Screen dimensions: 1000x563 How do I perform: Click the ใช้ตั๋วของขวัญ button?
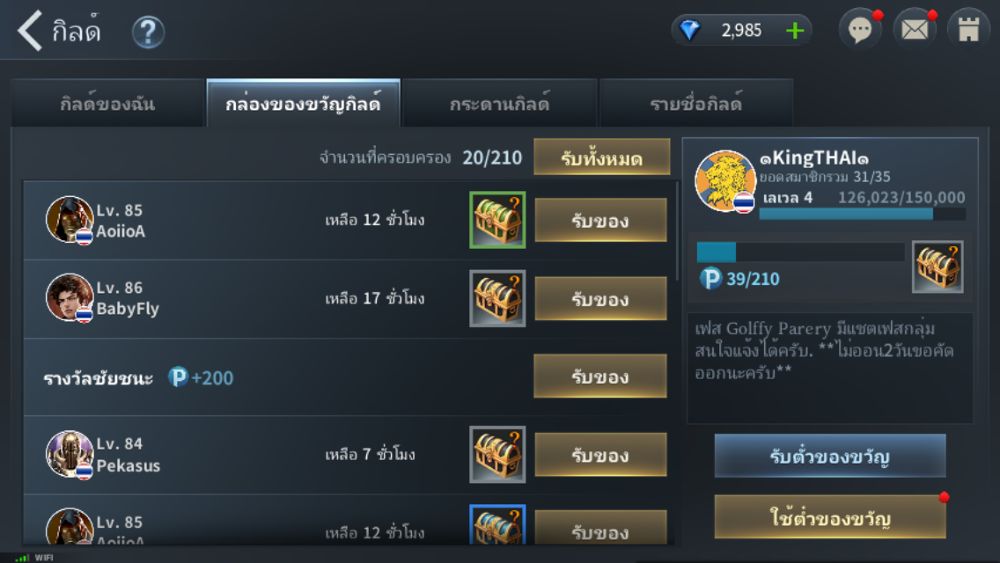(x=830, y=517)
